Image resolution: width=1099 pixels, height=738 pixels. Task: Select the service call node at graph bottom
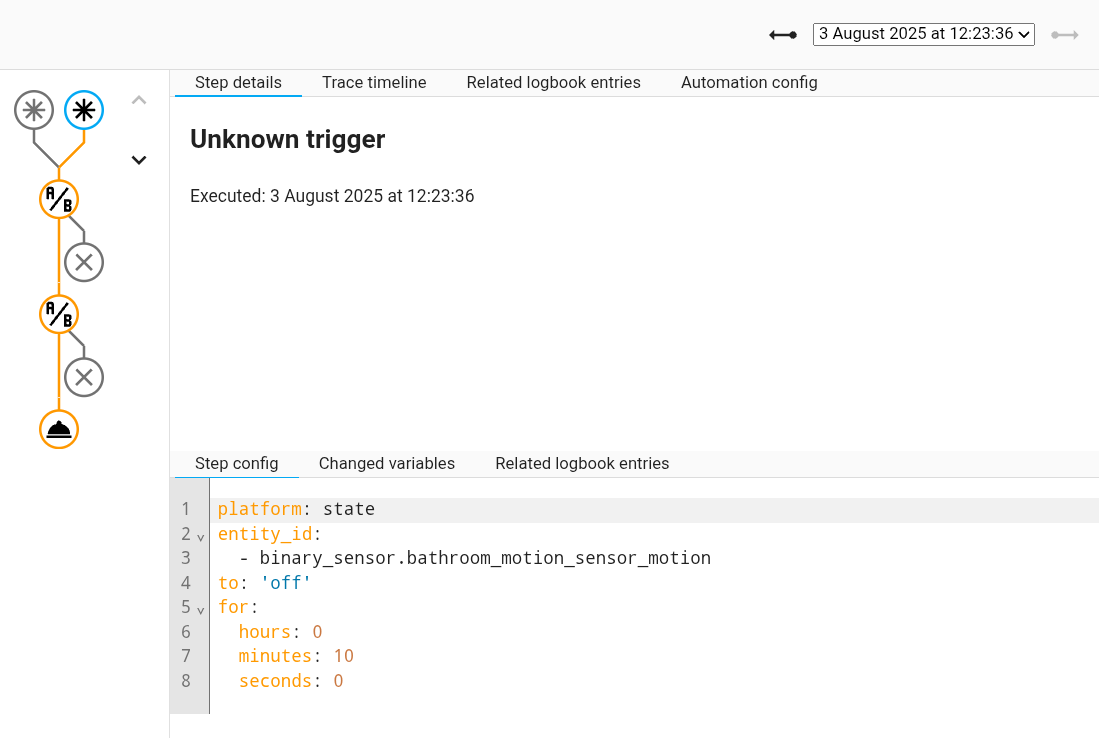58,429
